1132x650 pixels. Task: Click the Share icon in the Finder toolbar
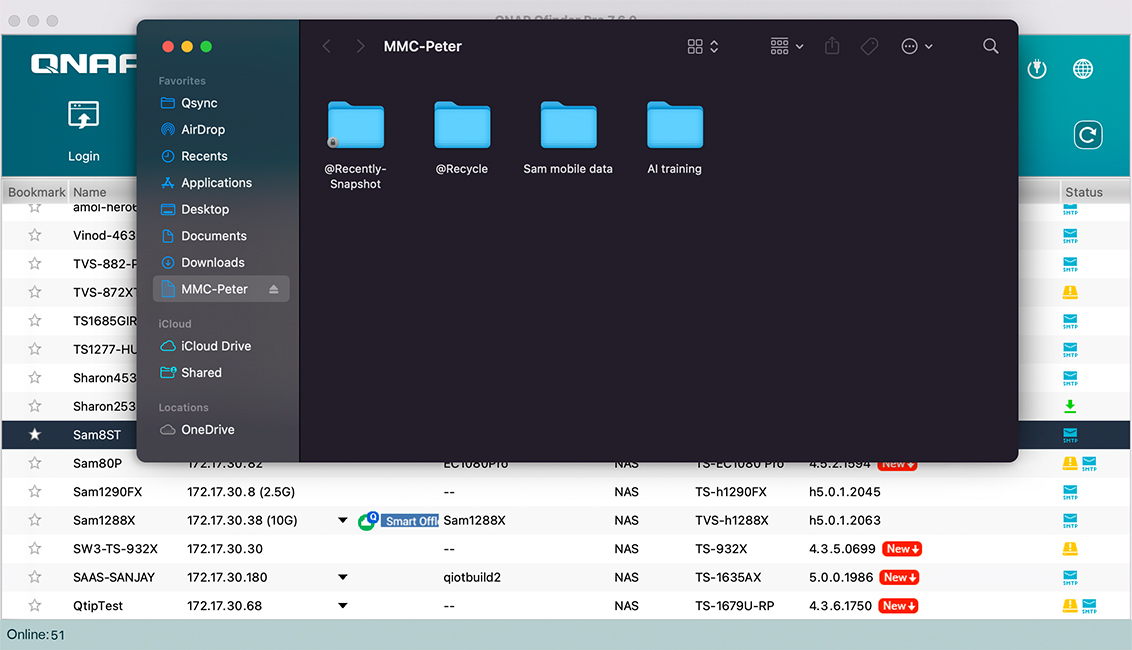coord(831,46)
